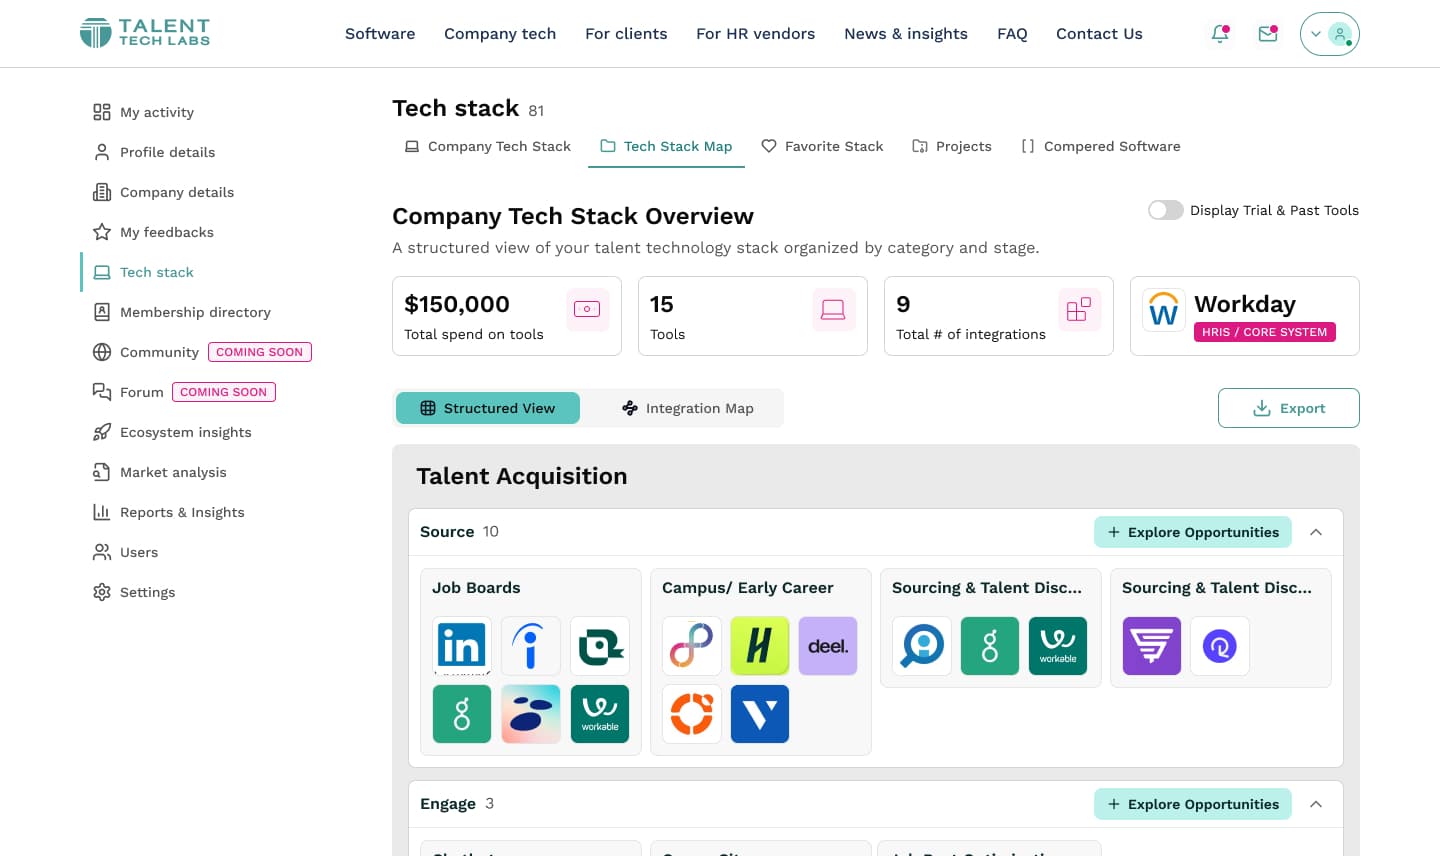Click the Greenhouse icon under Sourcing & Talent Discovery
The width and height of the screenshot is (1440, 856).
[989, 645]
